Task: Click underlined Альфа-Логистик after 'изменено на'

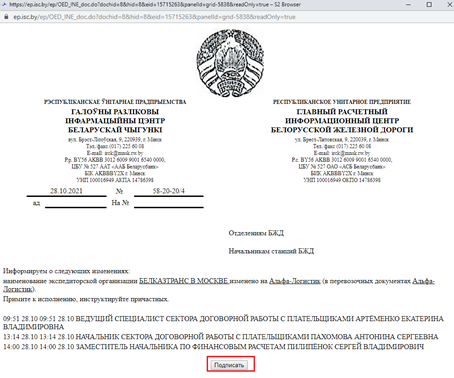Action: point(295,281)
